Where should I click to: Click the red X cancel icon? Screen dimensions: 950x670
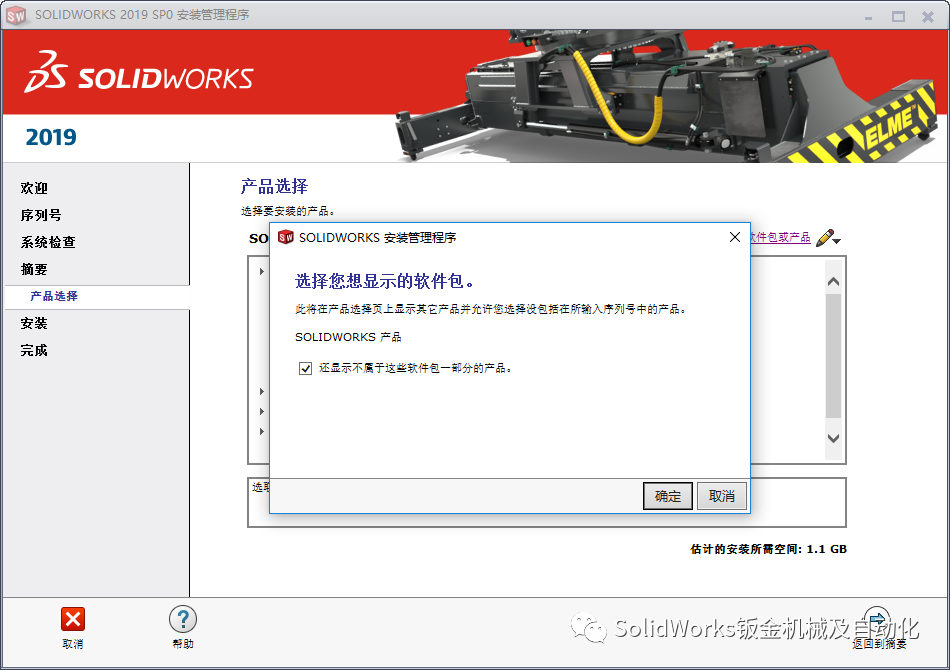point(73,621)
